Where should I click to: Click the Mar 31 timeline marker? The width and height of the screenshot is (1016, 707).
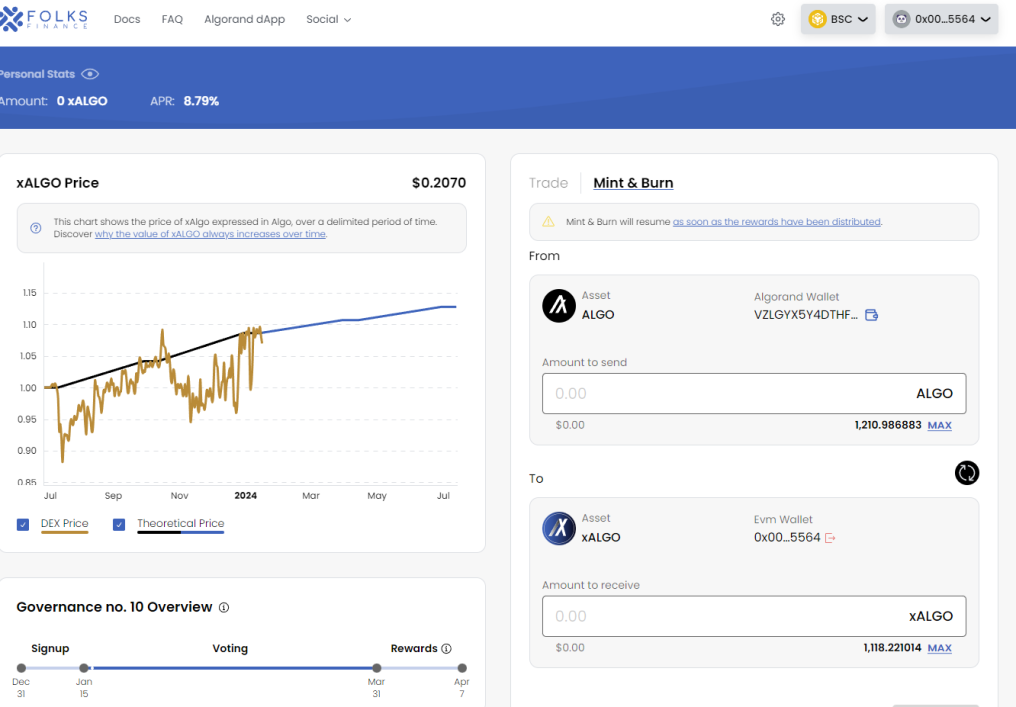coord(376,667)
